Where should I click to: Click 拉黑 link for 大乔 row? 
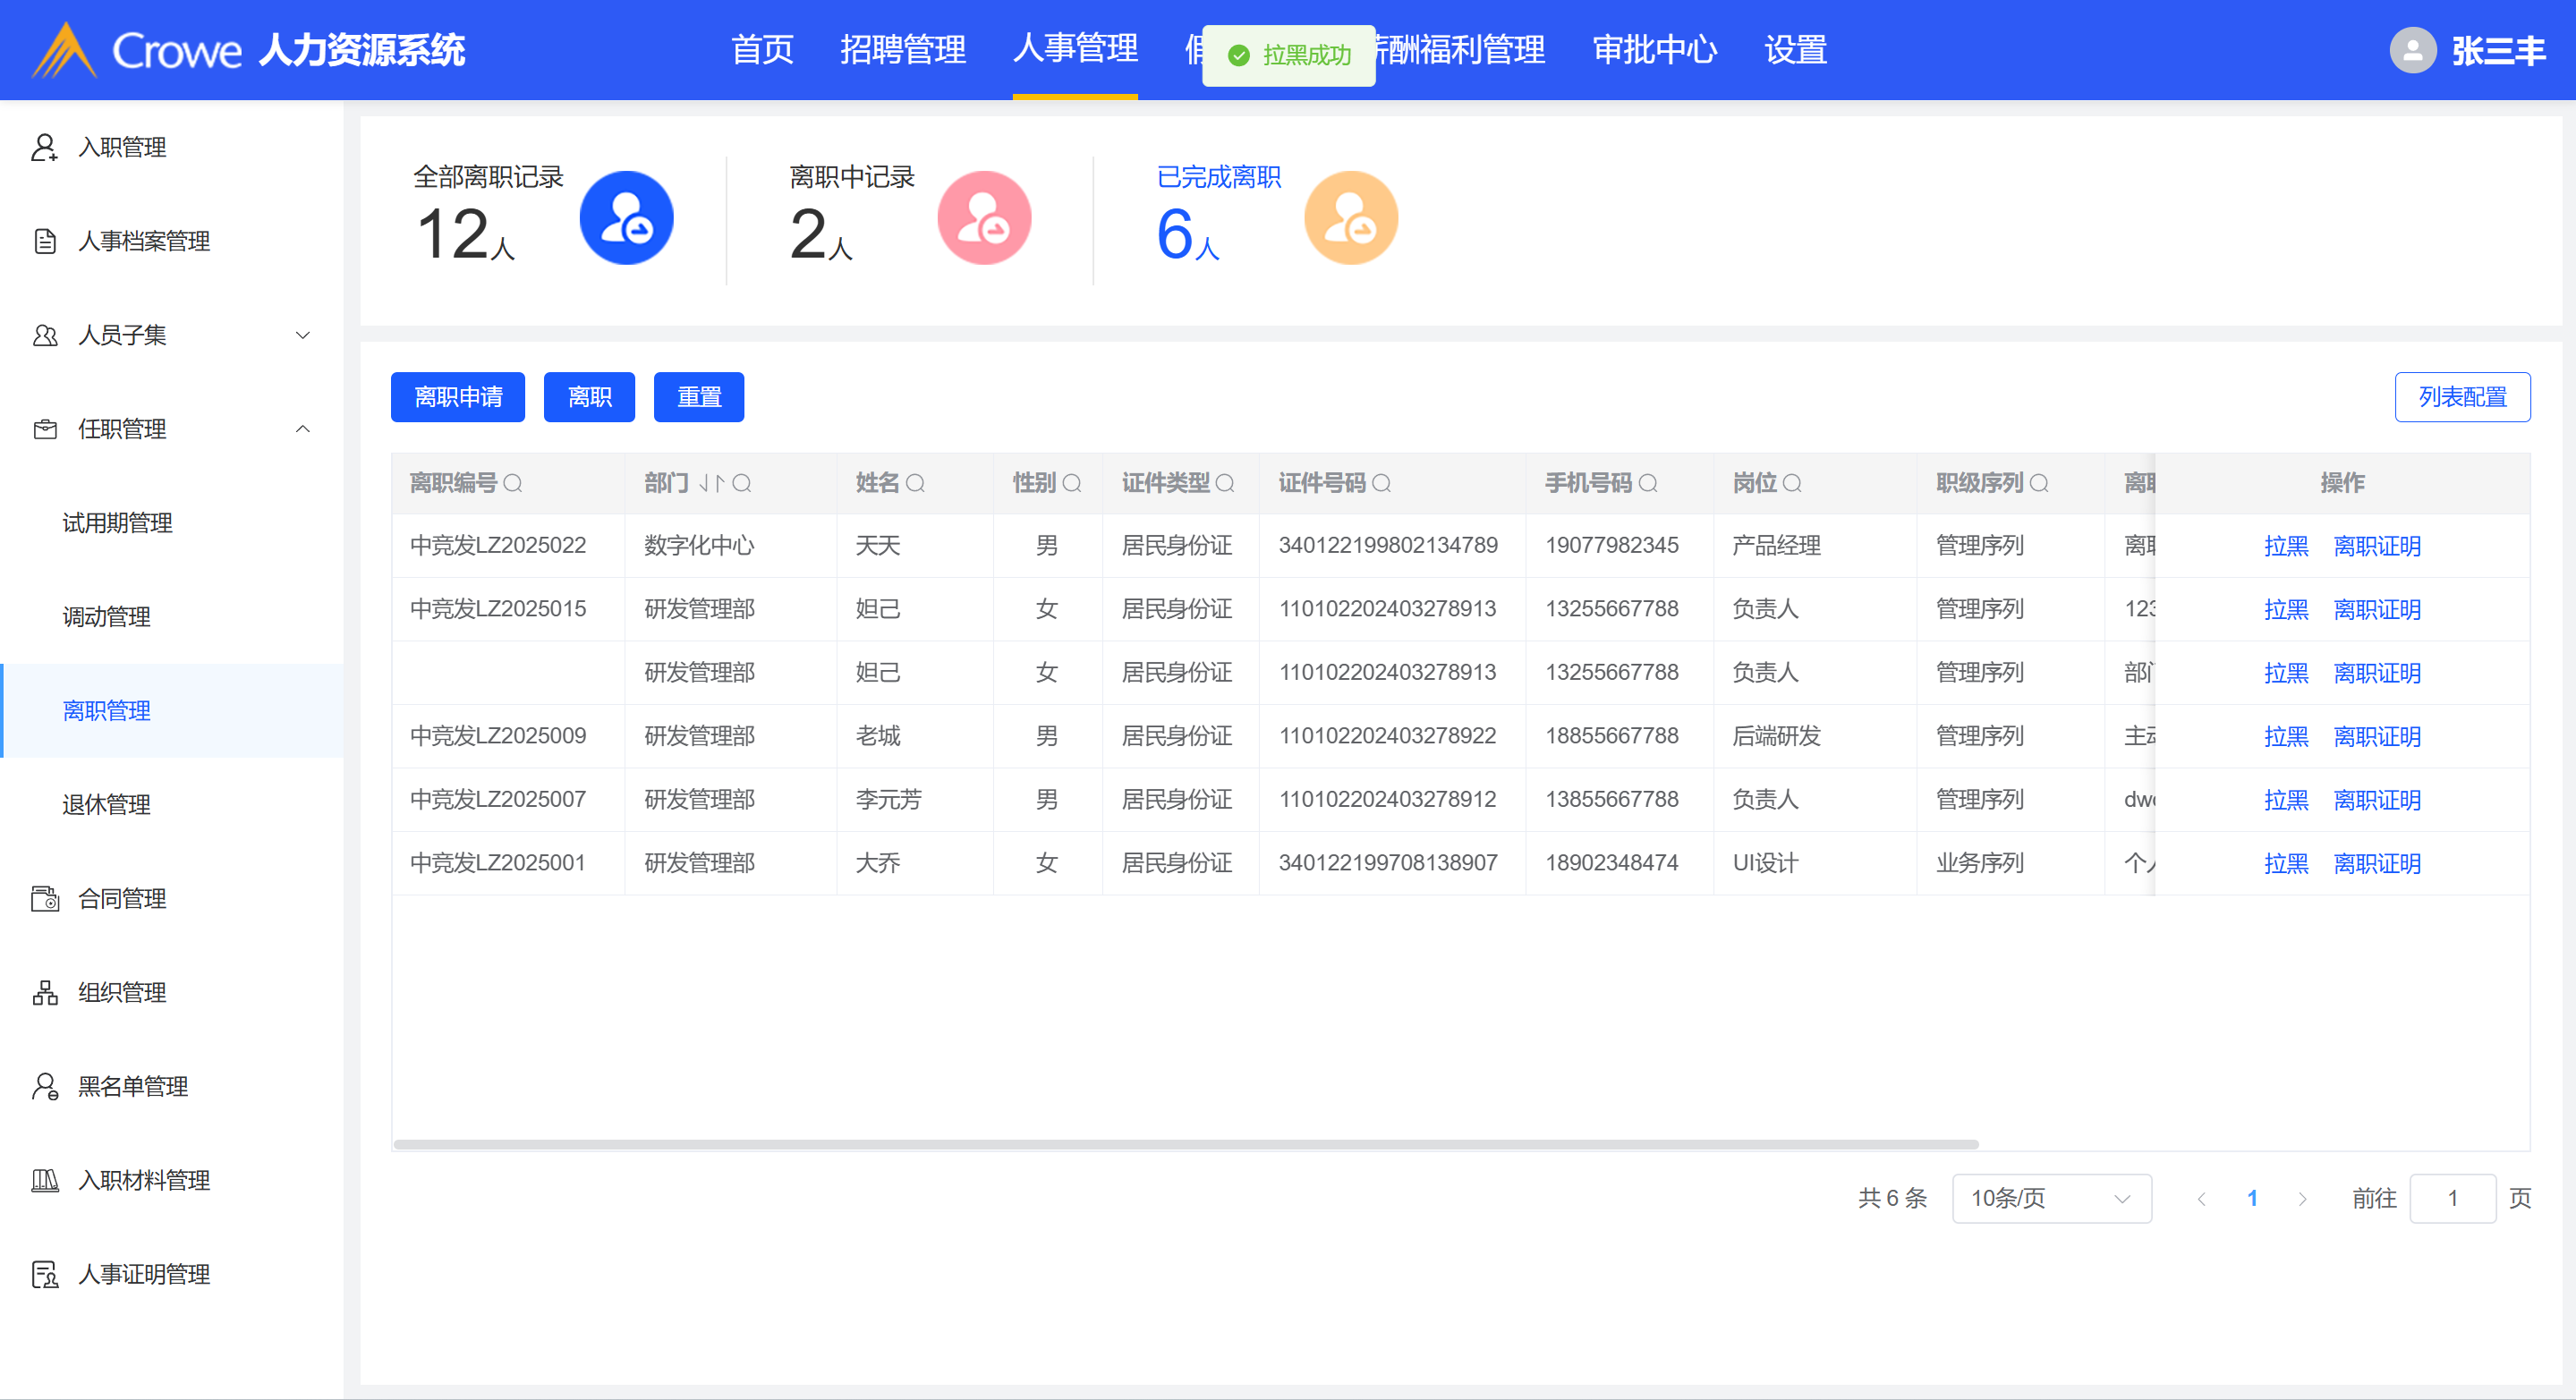[x=2286, y=863]
